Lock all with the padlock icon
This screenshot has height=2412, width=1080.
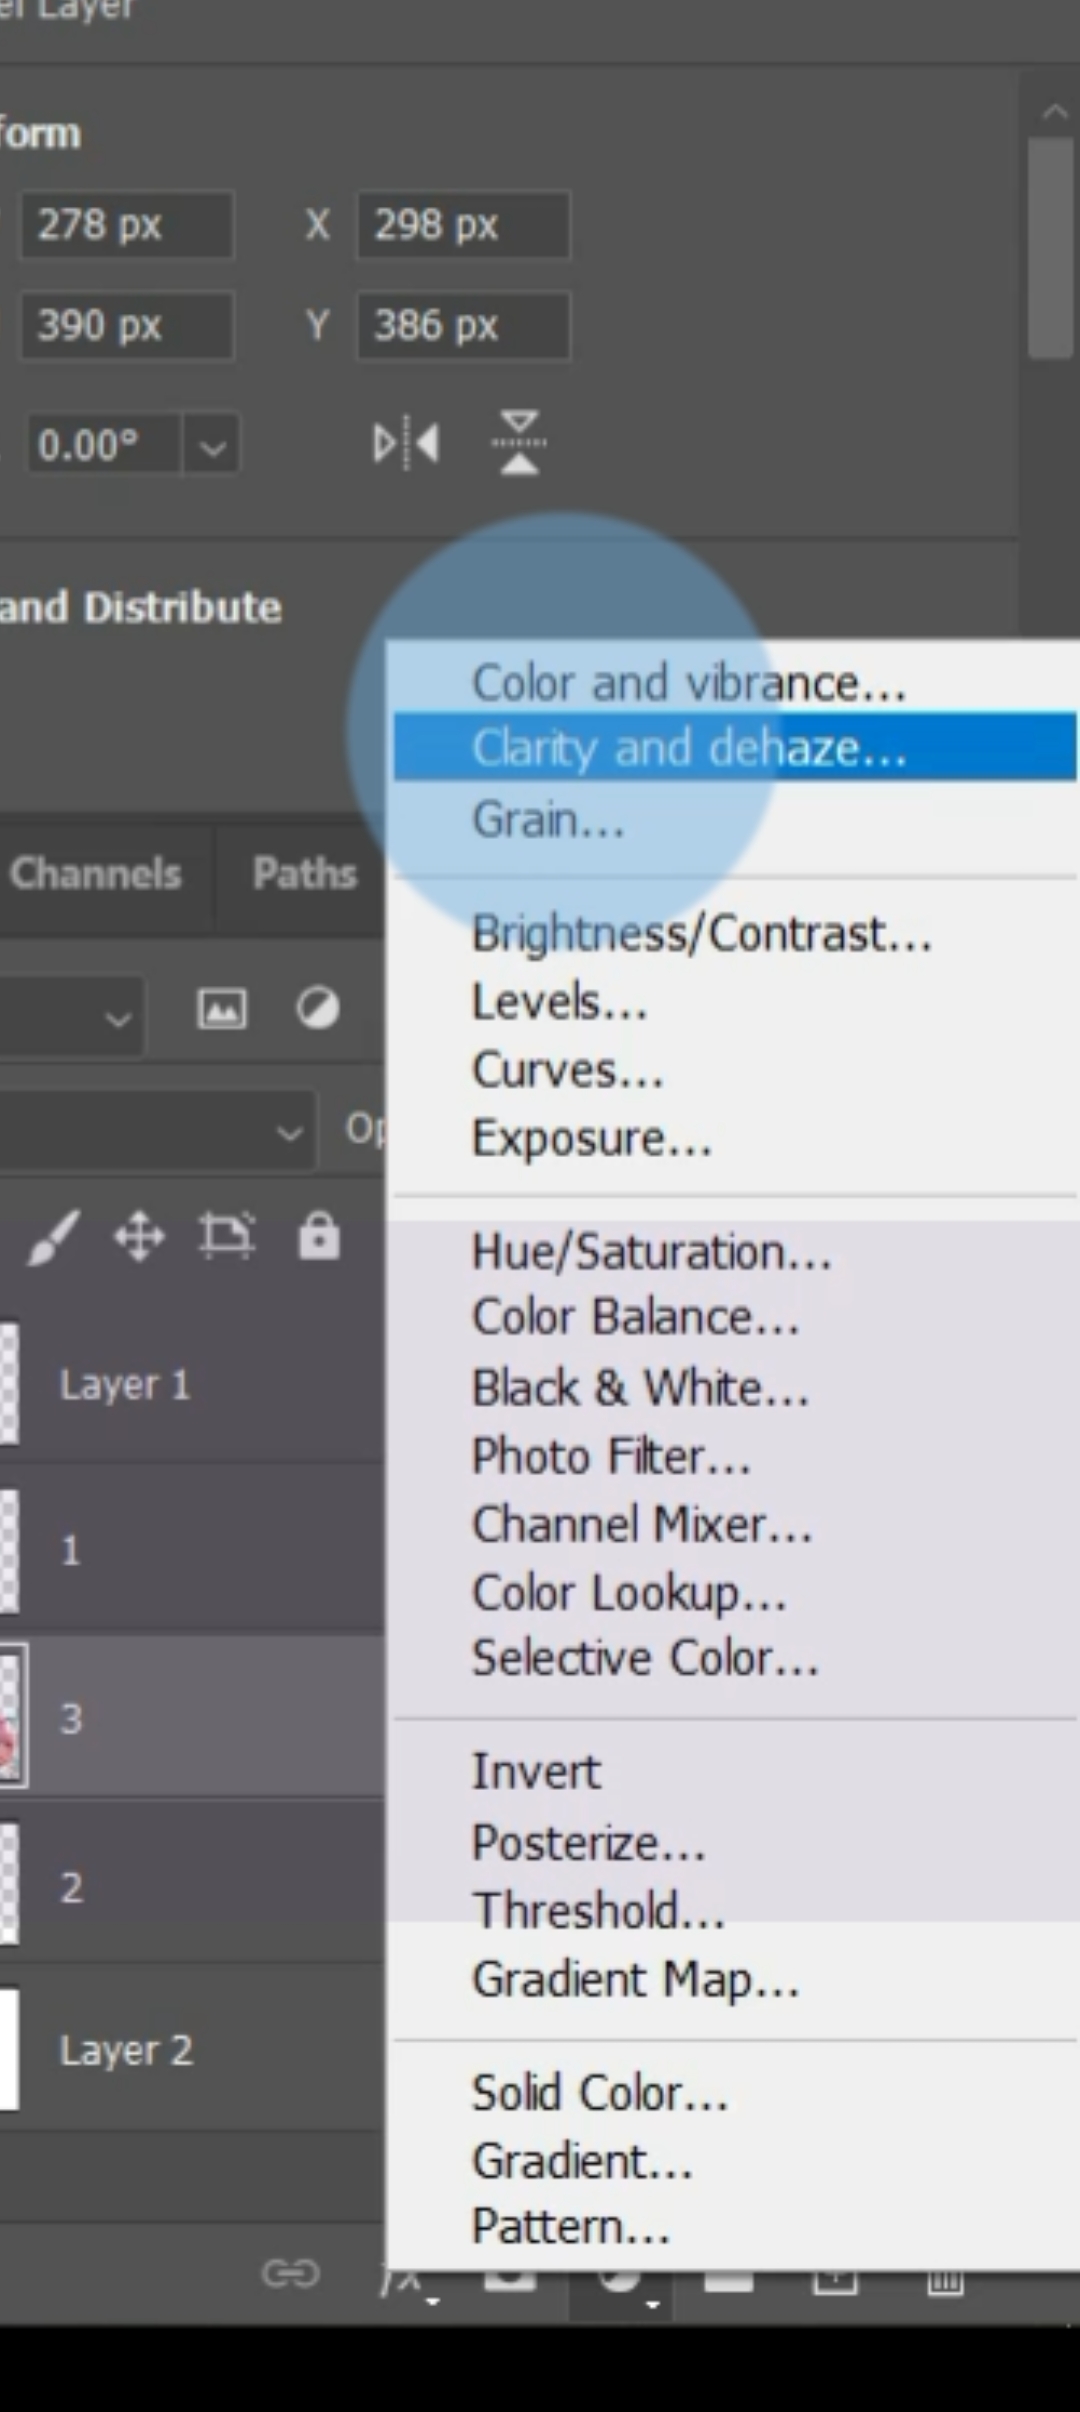[x=319, y=1236]
